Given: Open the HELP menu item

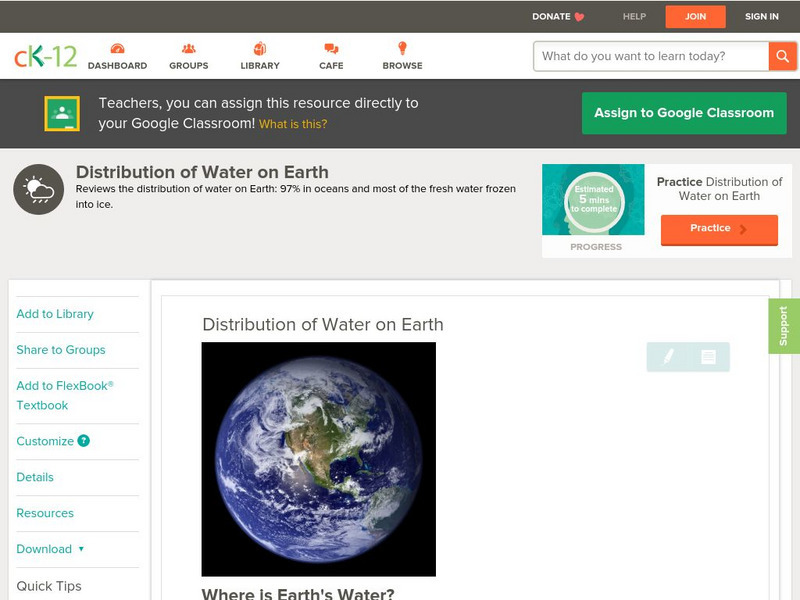Looking at the screenshot, I should [634, 16].
